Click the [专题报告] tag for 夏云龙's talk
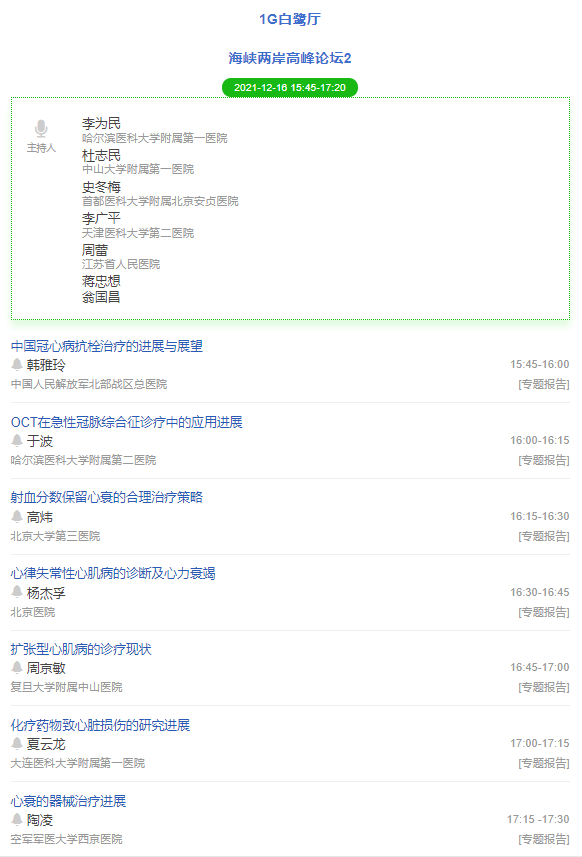 click(x=544, y=763)
